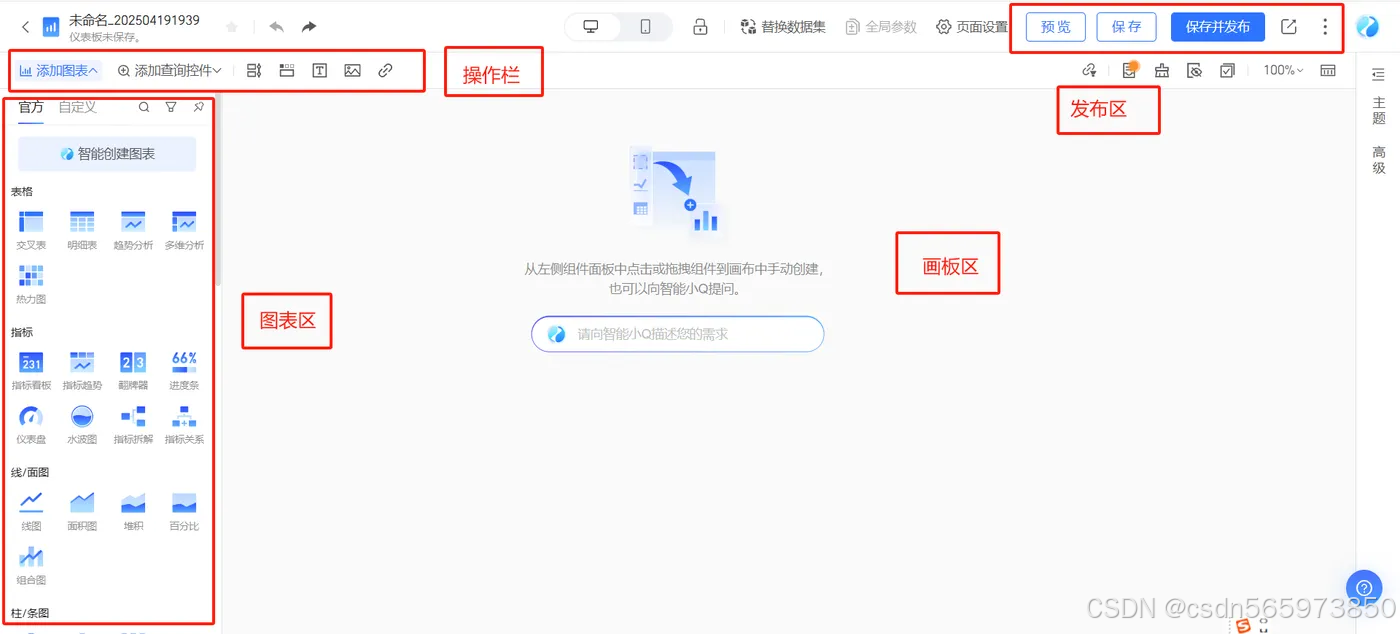Click the 预览 button

(1055, 28)
